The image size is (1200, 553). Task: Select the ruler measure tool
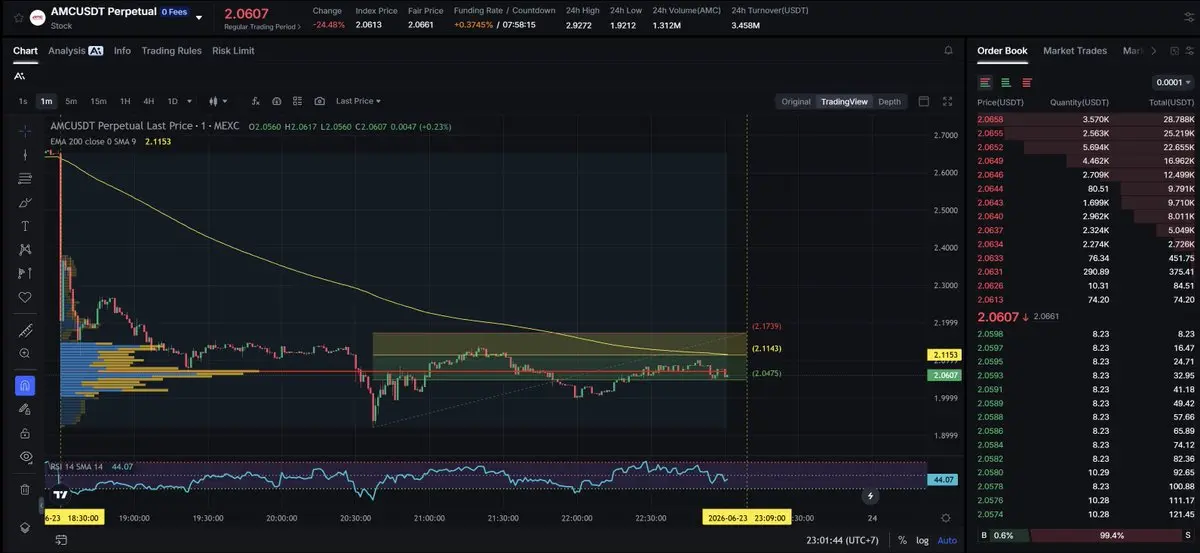[x=25, y=331]
